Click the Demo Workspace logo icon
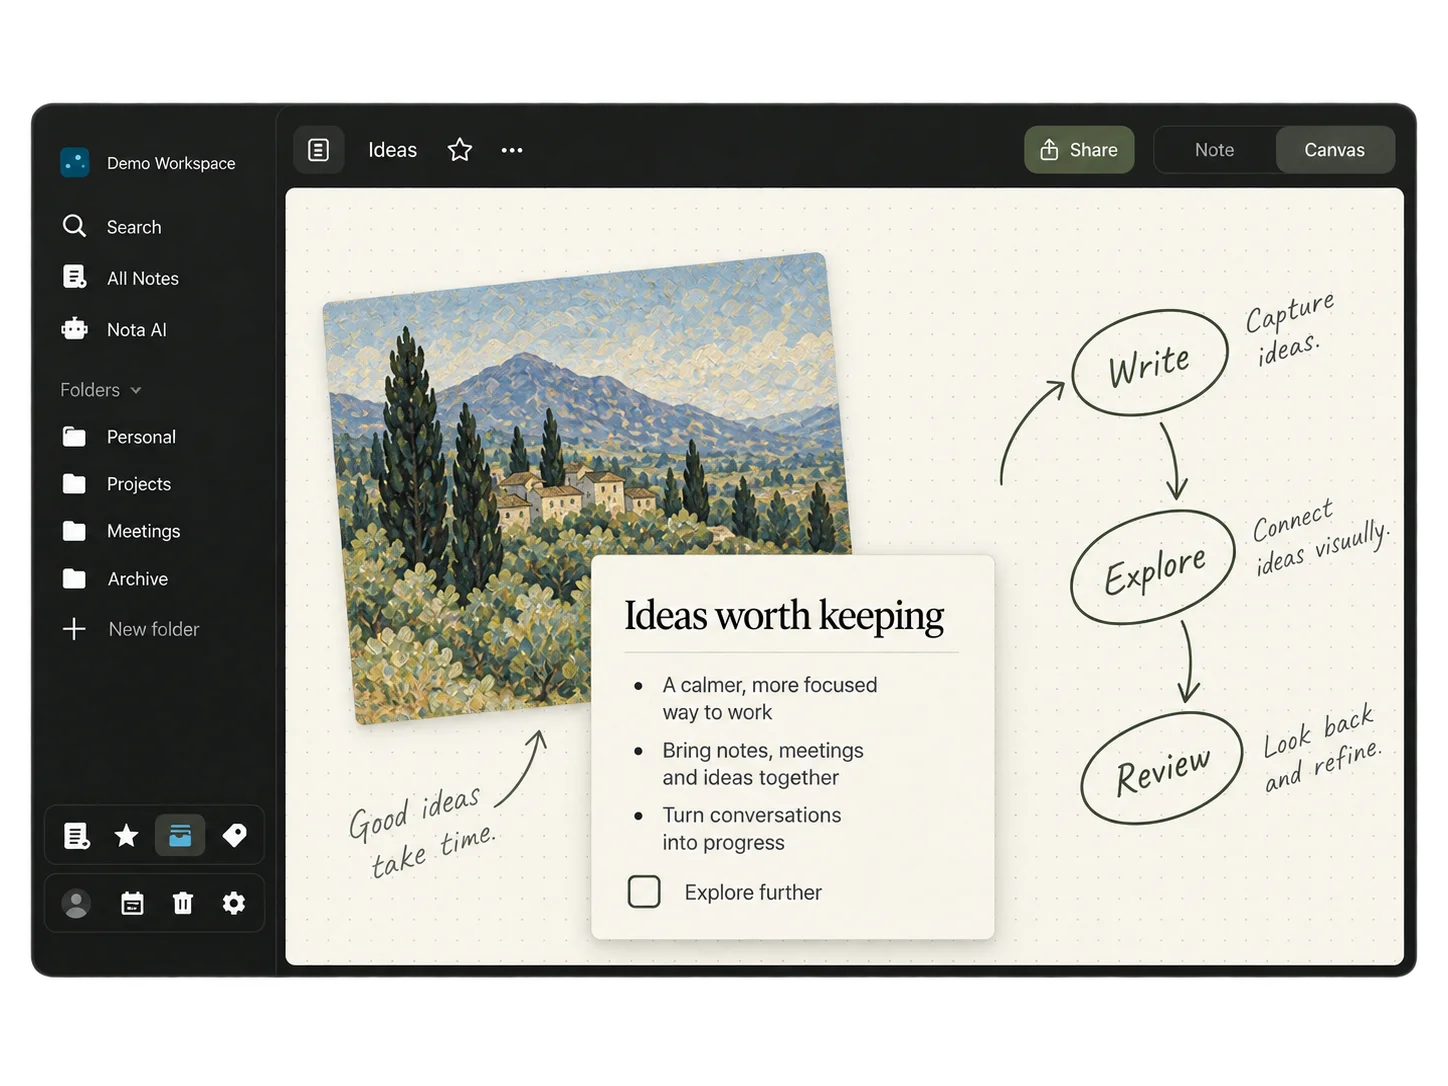1448x1086 pixels. click(75, 162)
